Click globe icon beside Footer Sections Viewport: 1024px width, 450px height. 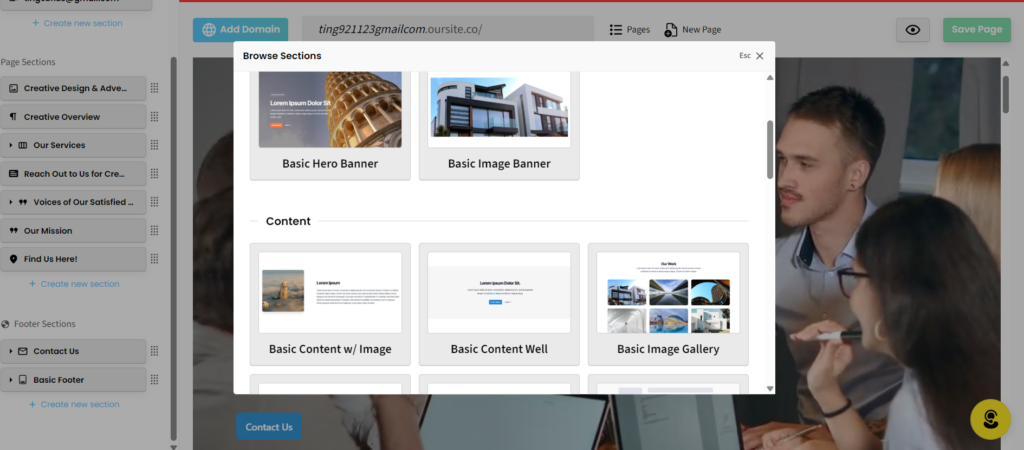pyautogui.click(x=6, y=324)
